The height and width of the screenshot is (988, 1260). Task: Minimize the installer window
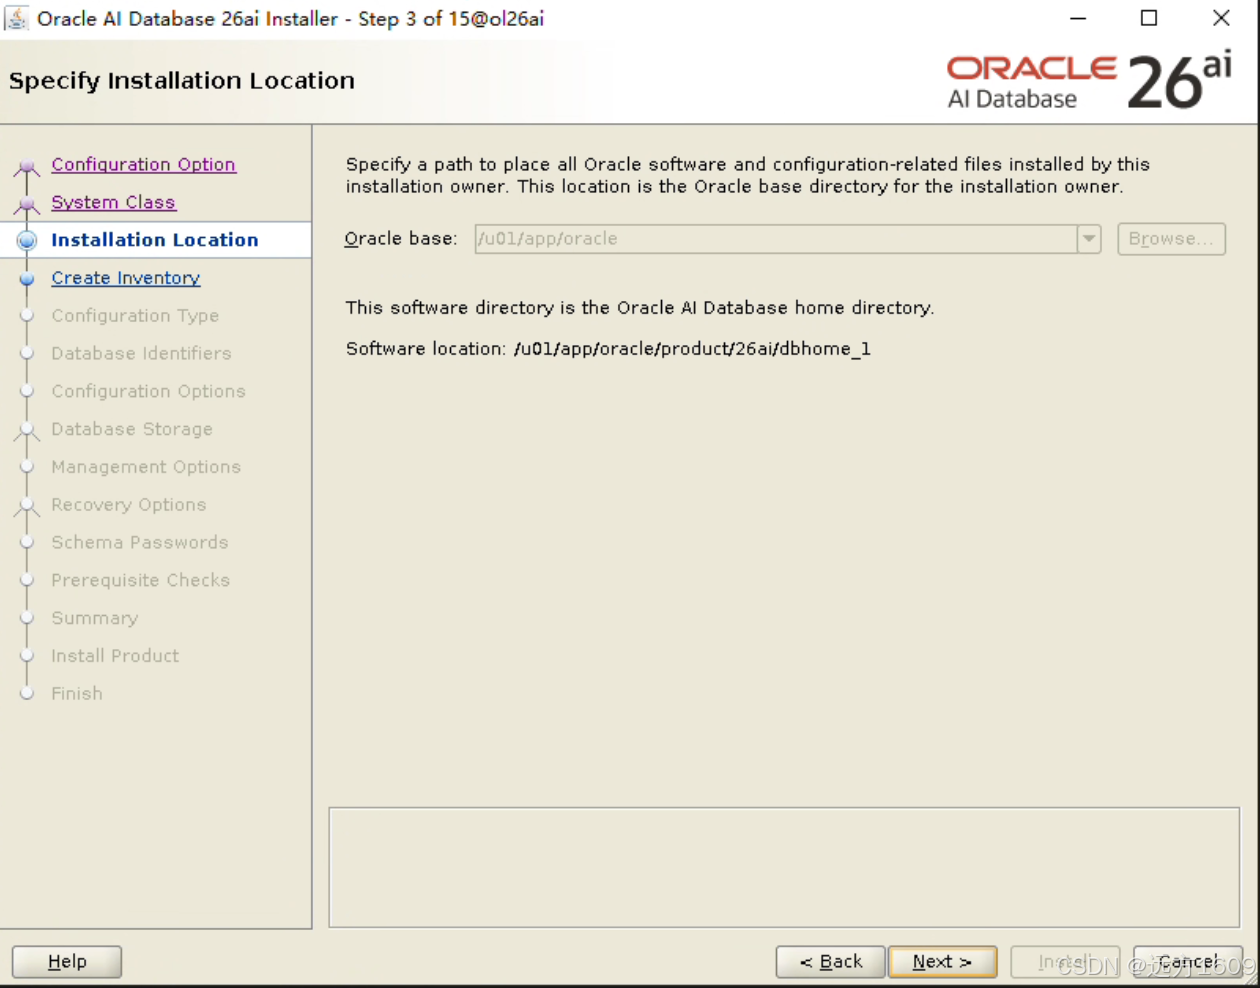[x=1078, y=19]
